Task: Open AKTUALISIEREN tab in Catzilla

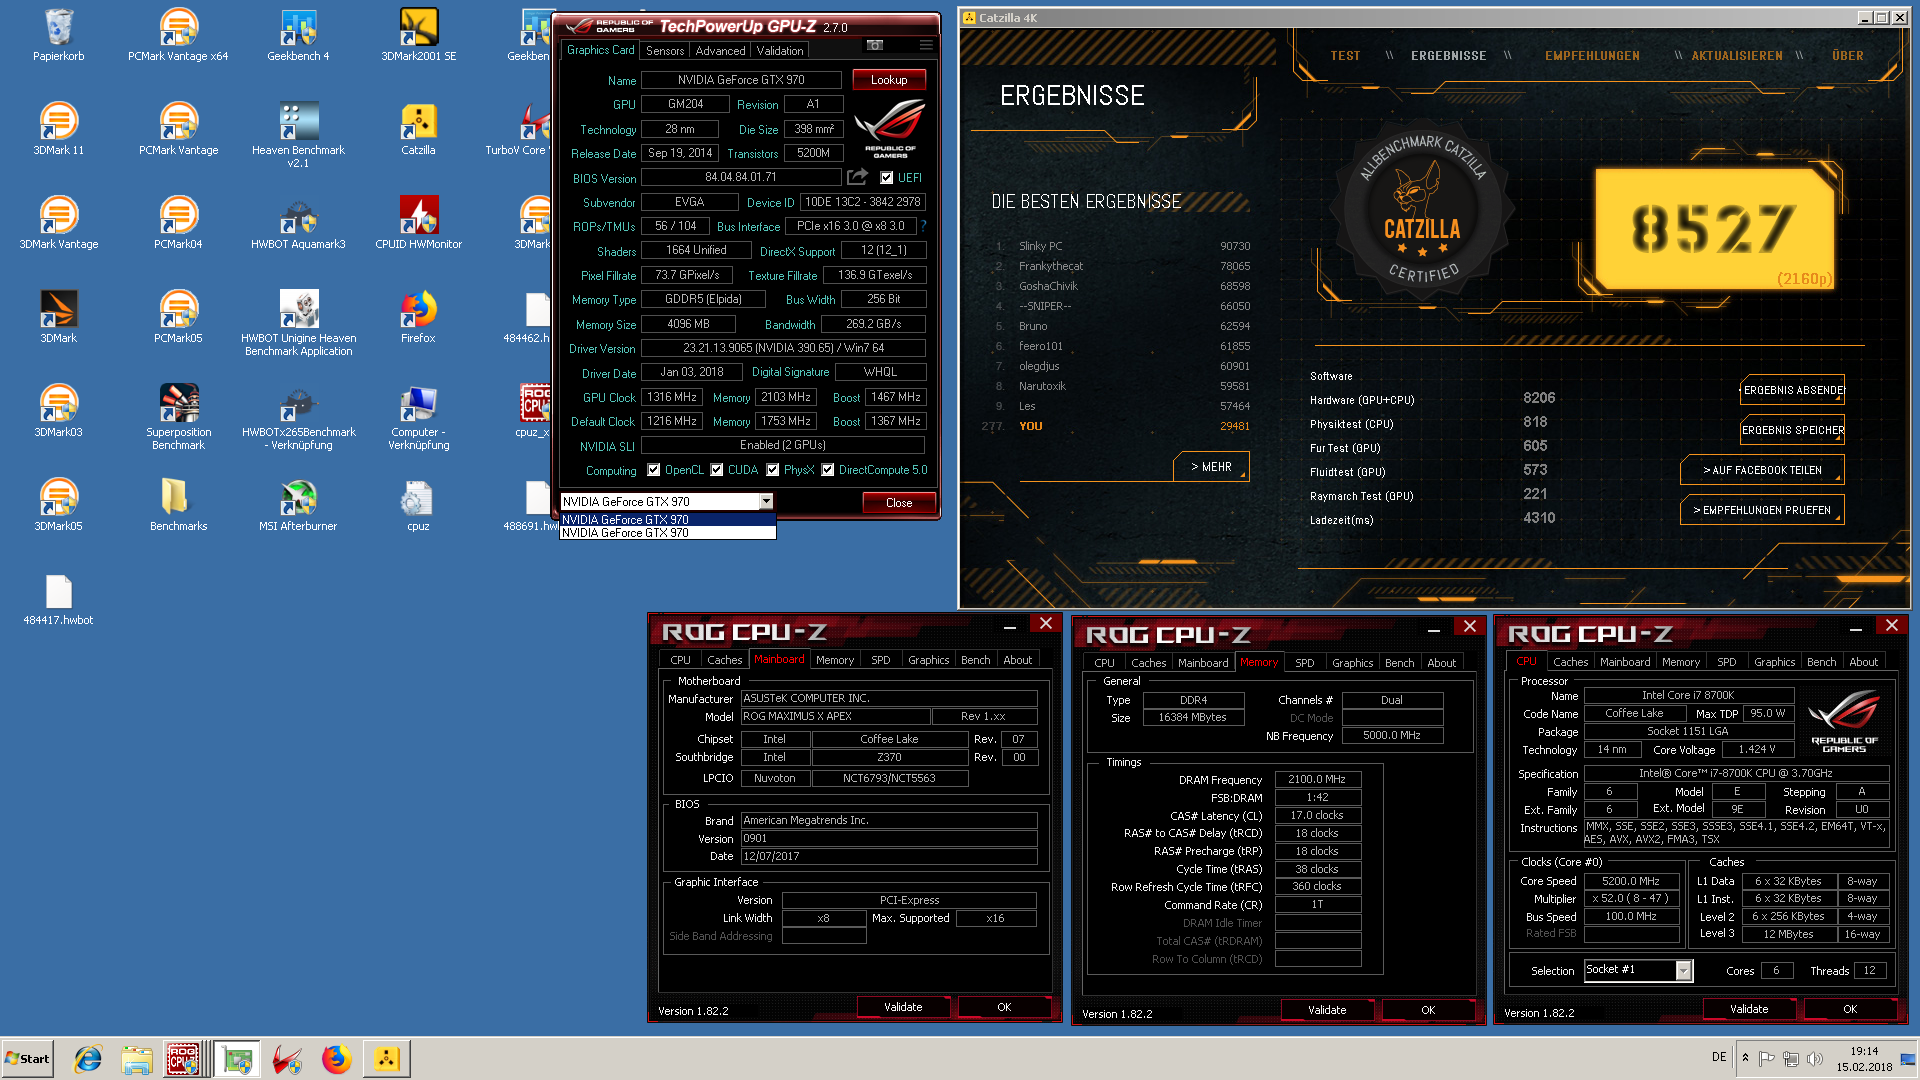Action: [1737, 56]
